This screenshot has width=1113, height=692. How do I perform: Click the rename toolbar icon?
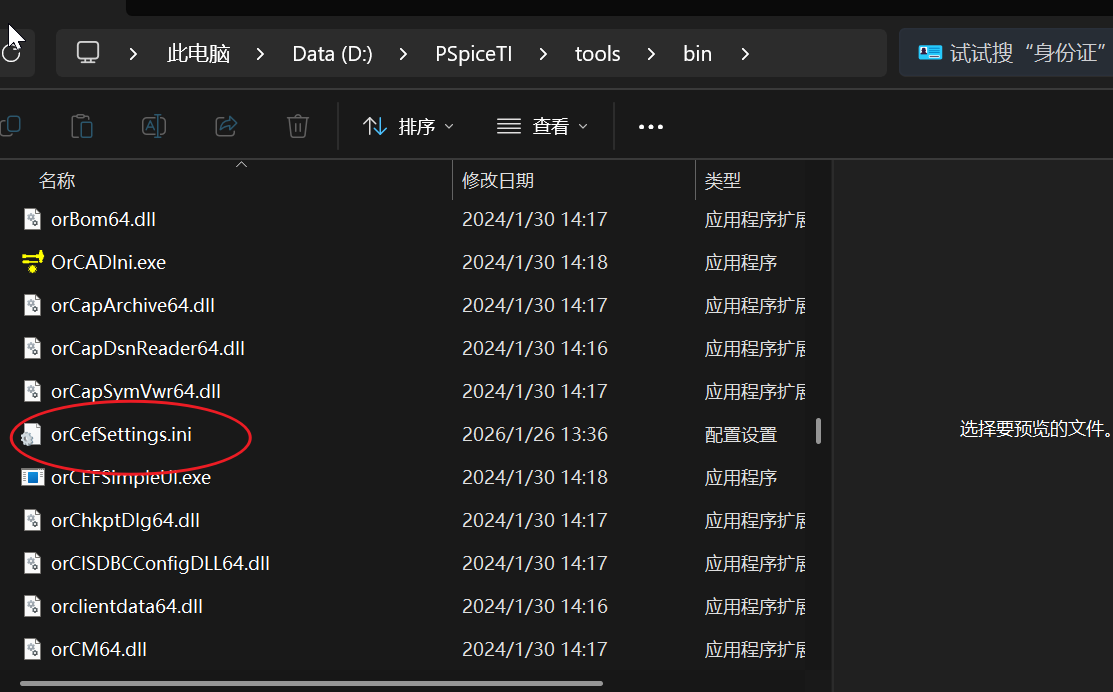[154, 126]
